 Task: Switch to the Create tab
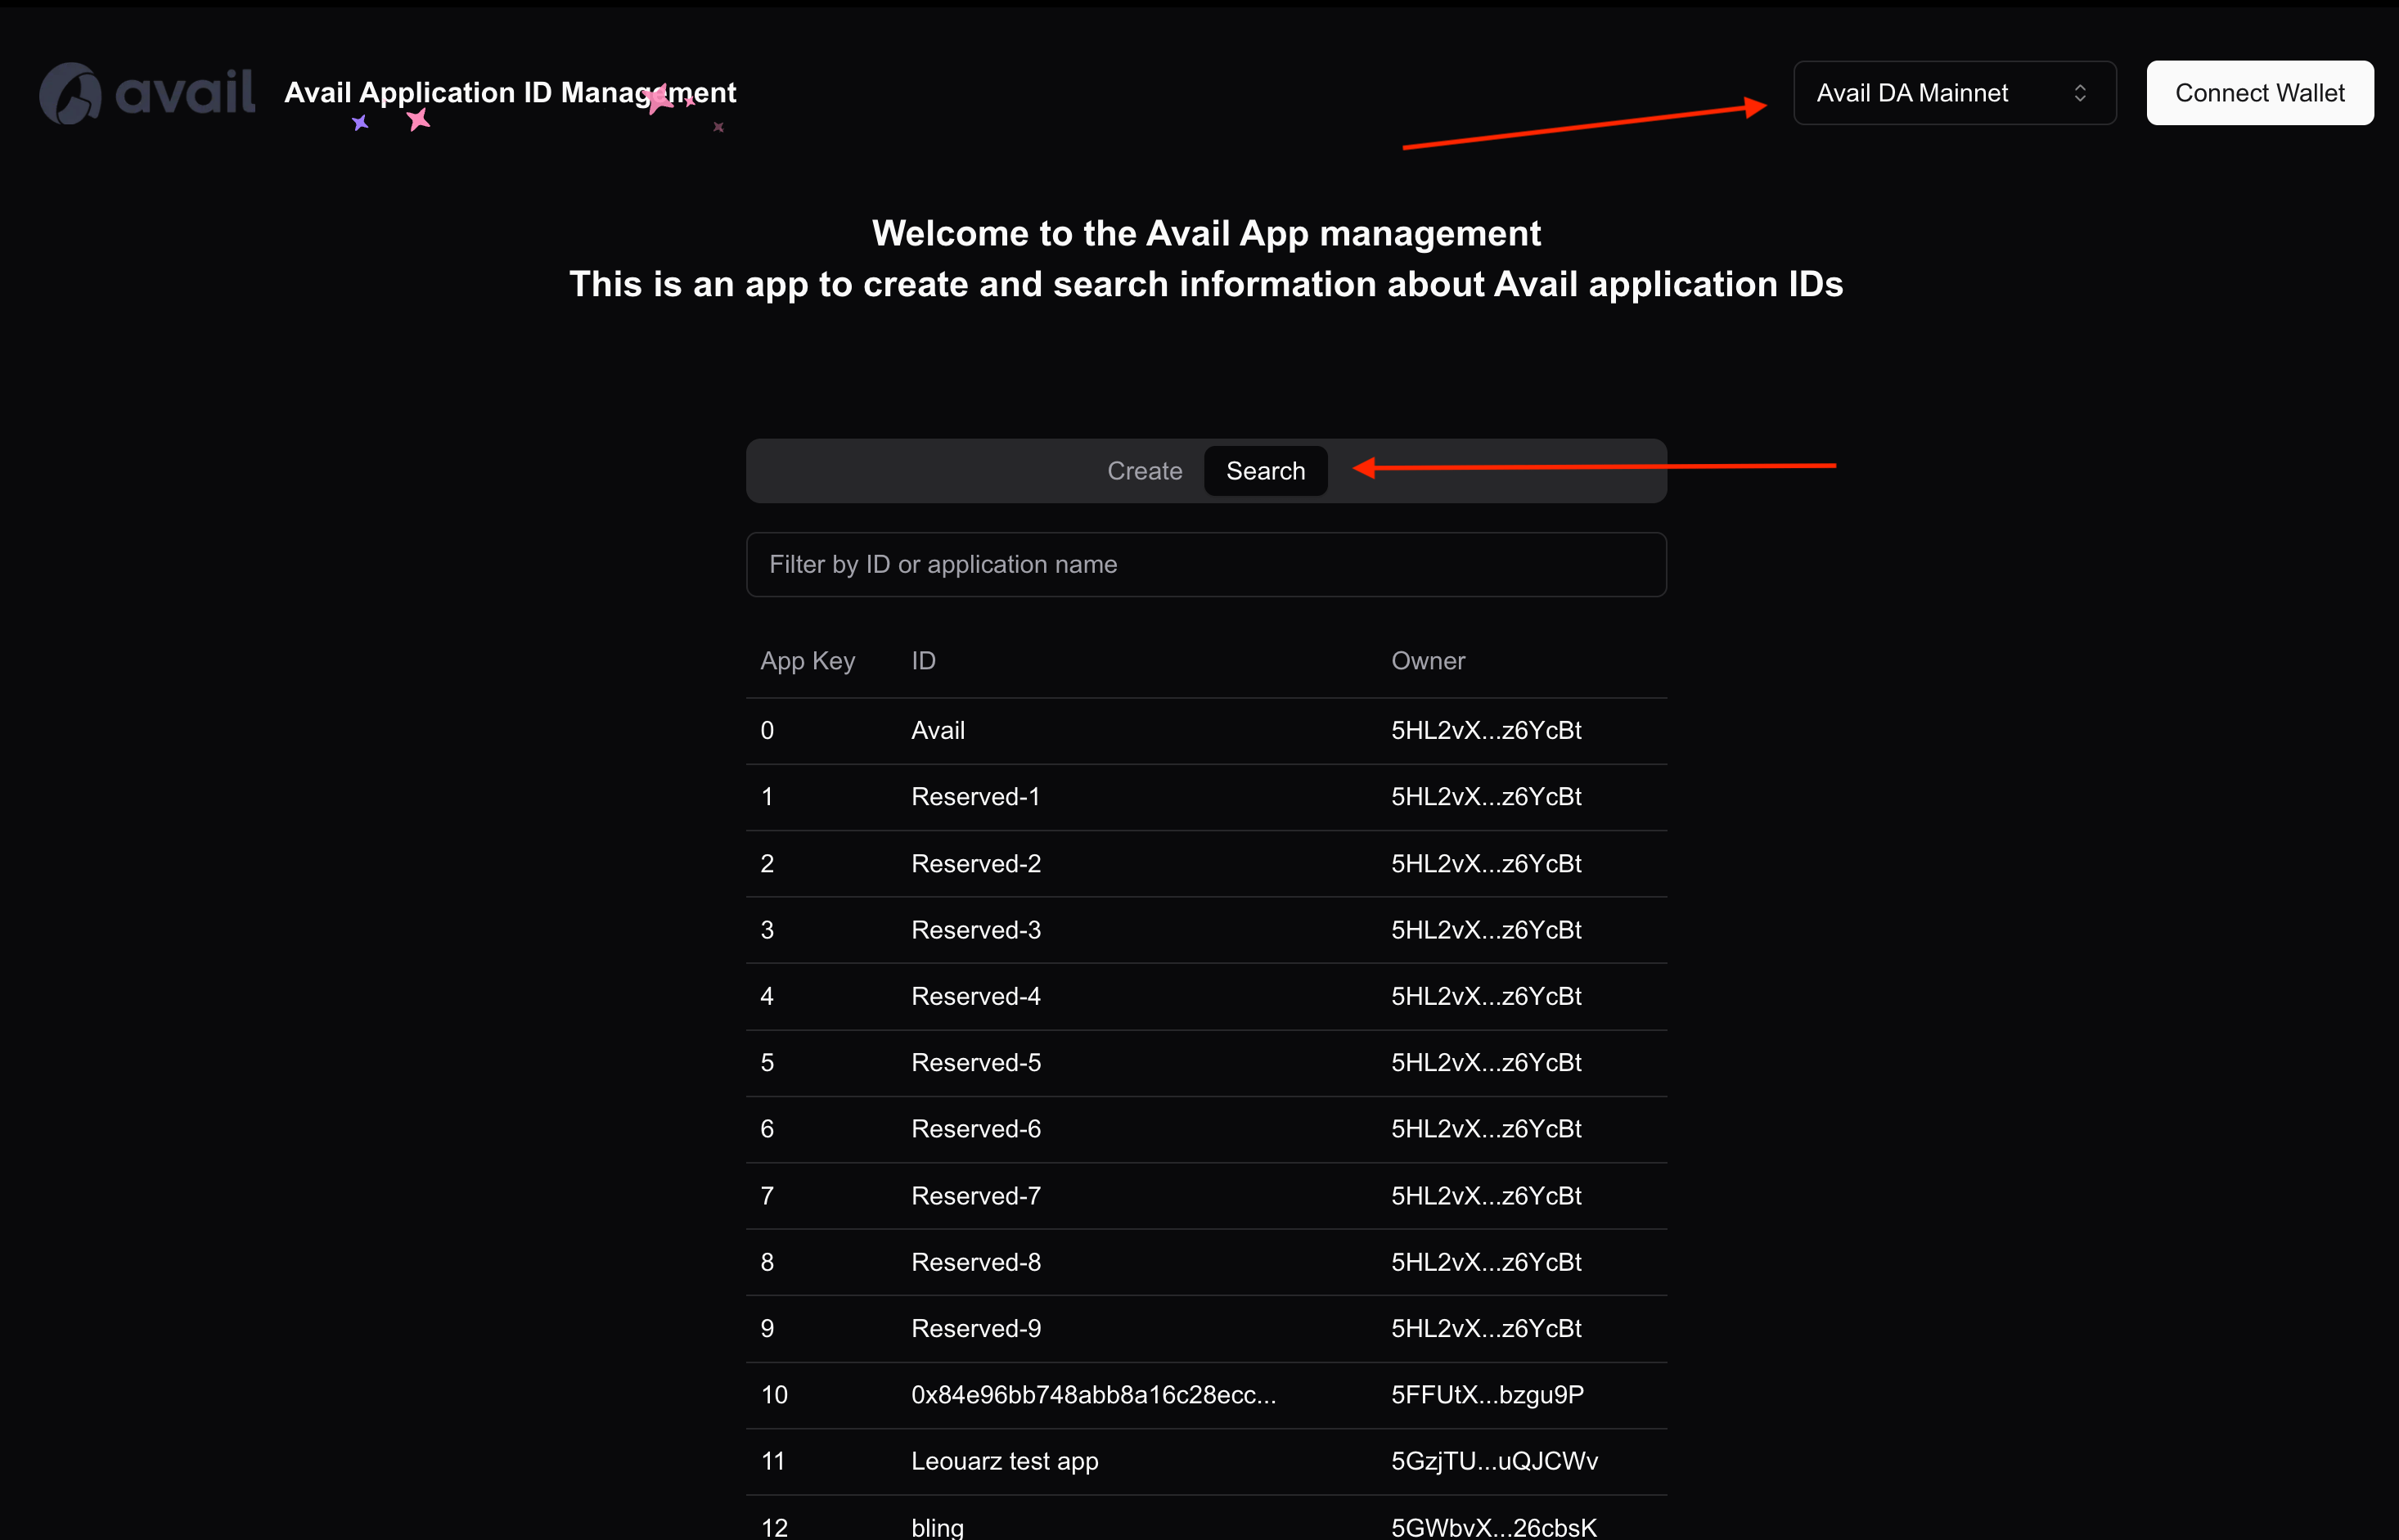coord(1144,471)
